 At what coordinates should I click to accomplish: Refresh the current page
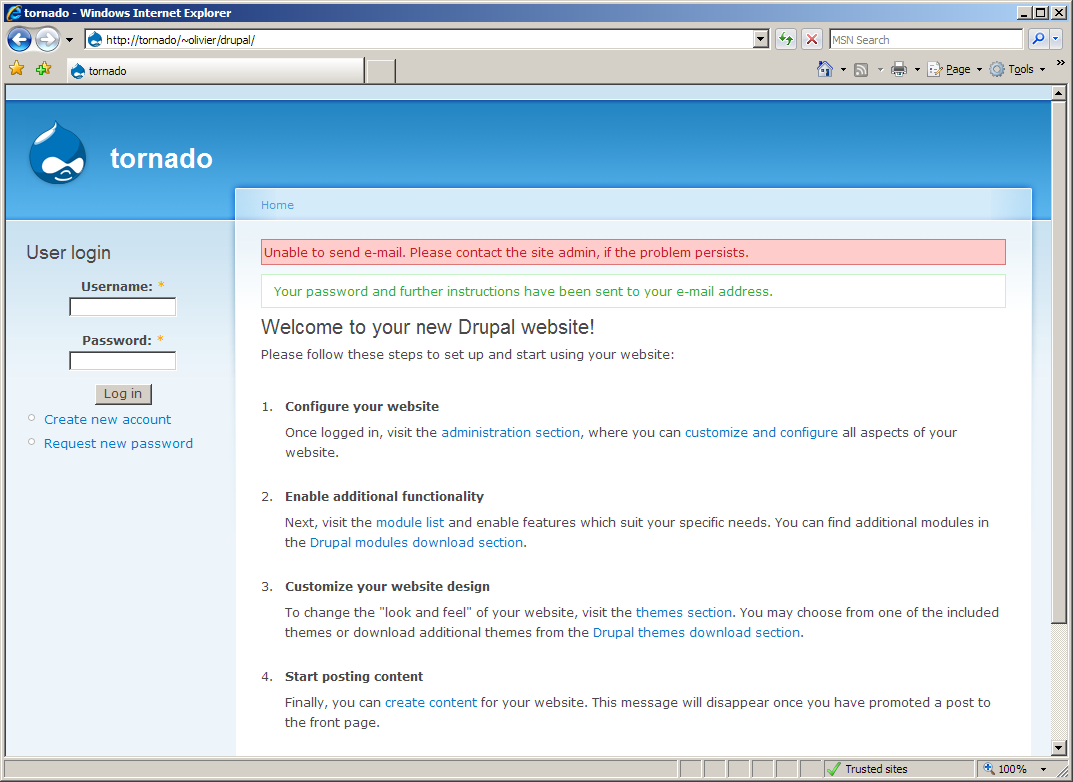786,38
